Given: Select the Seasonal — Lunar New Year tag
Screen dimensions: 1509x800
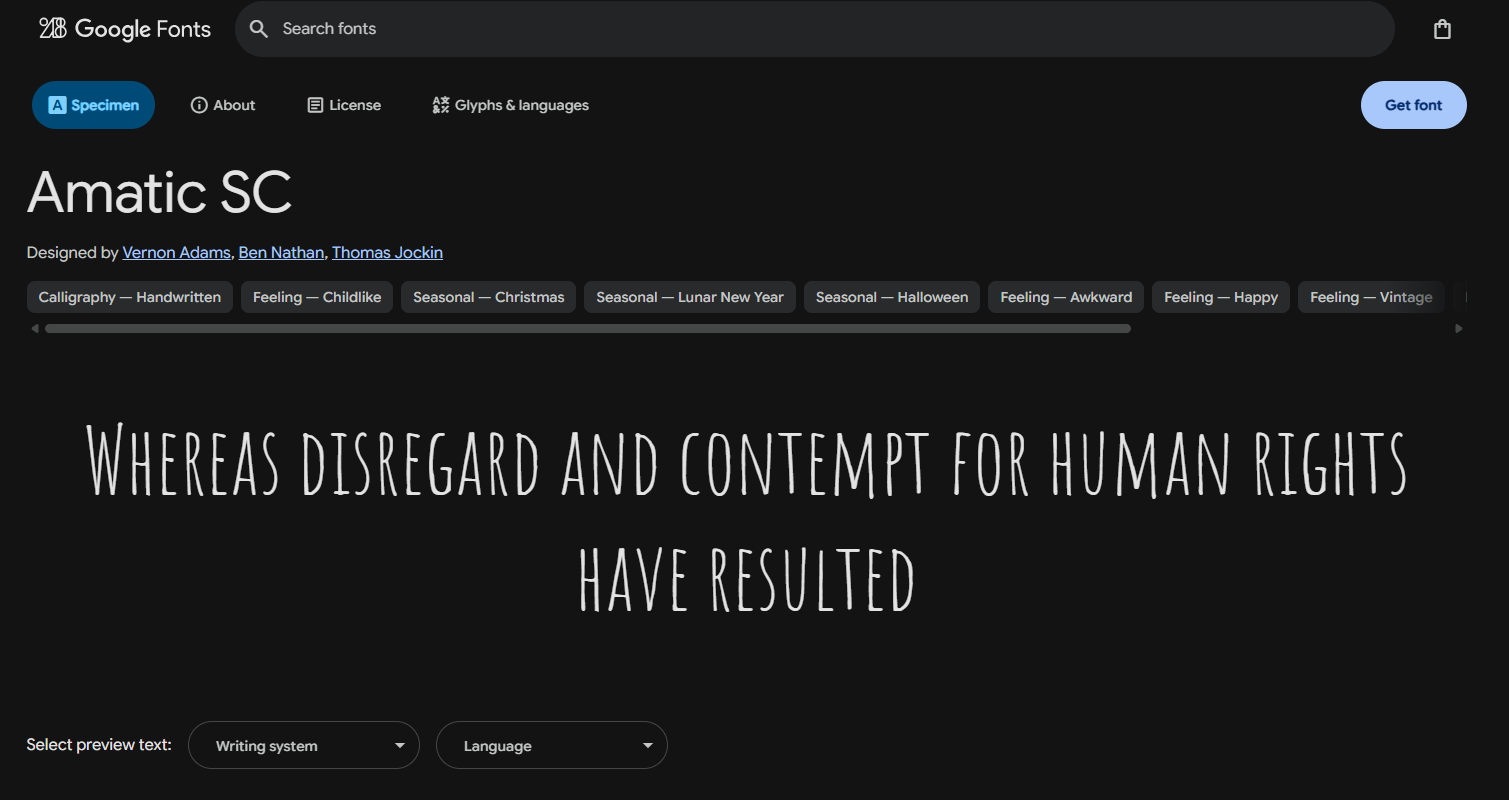Looking at the screenshot, I should [690, 297].
